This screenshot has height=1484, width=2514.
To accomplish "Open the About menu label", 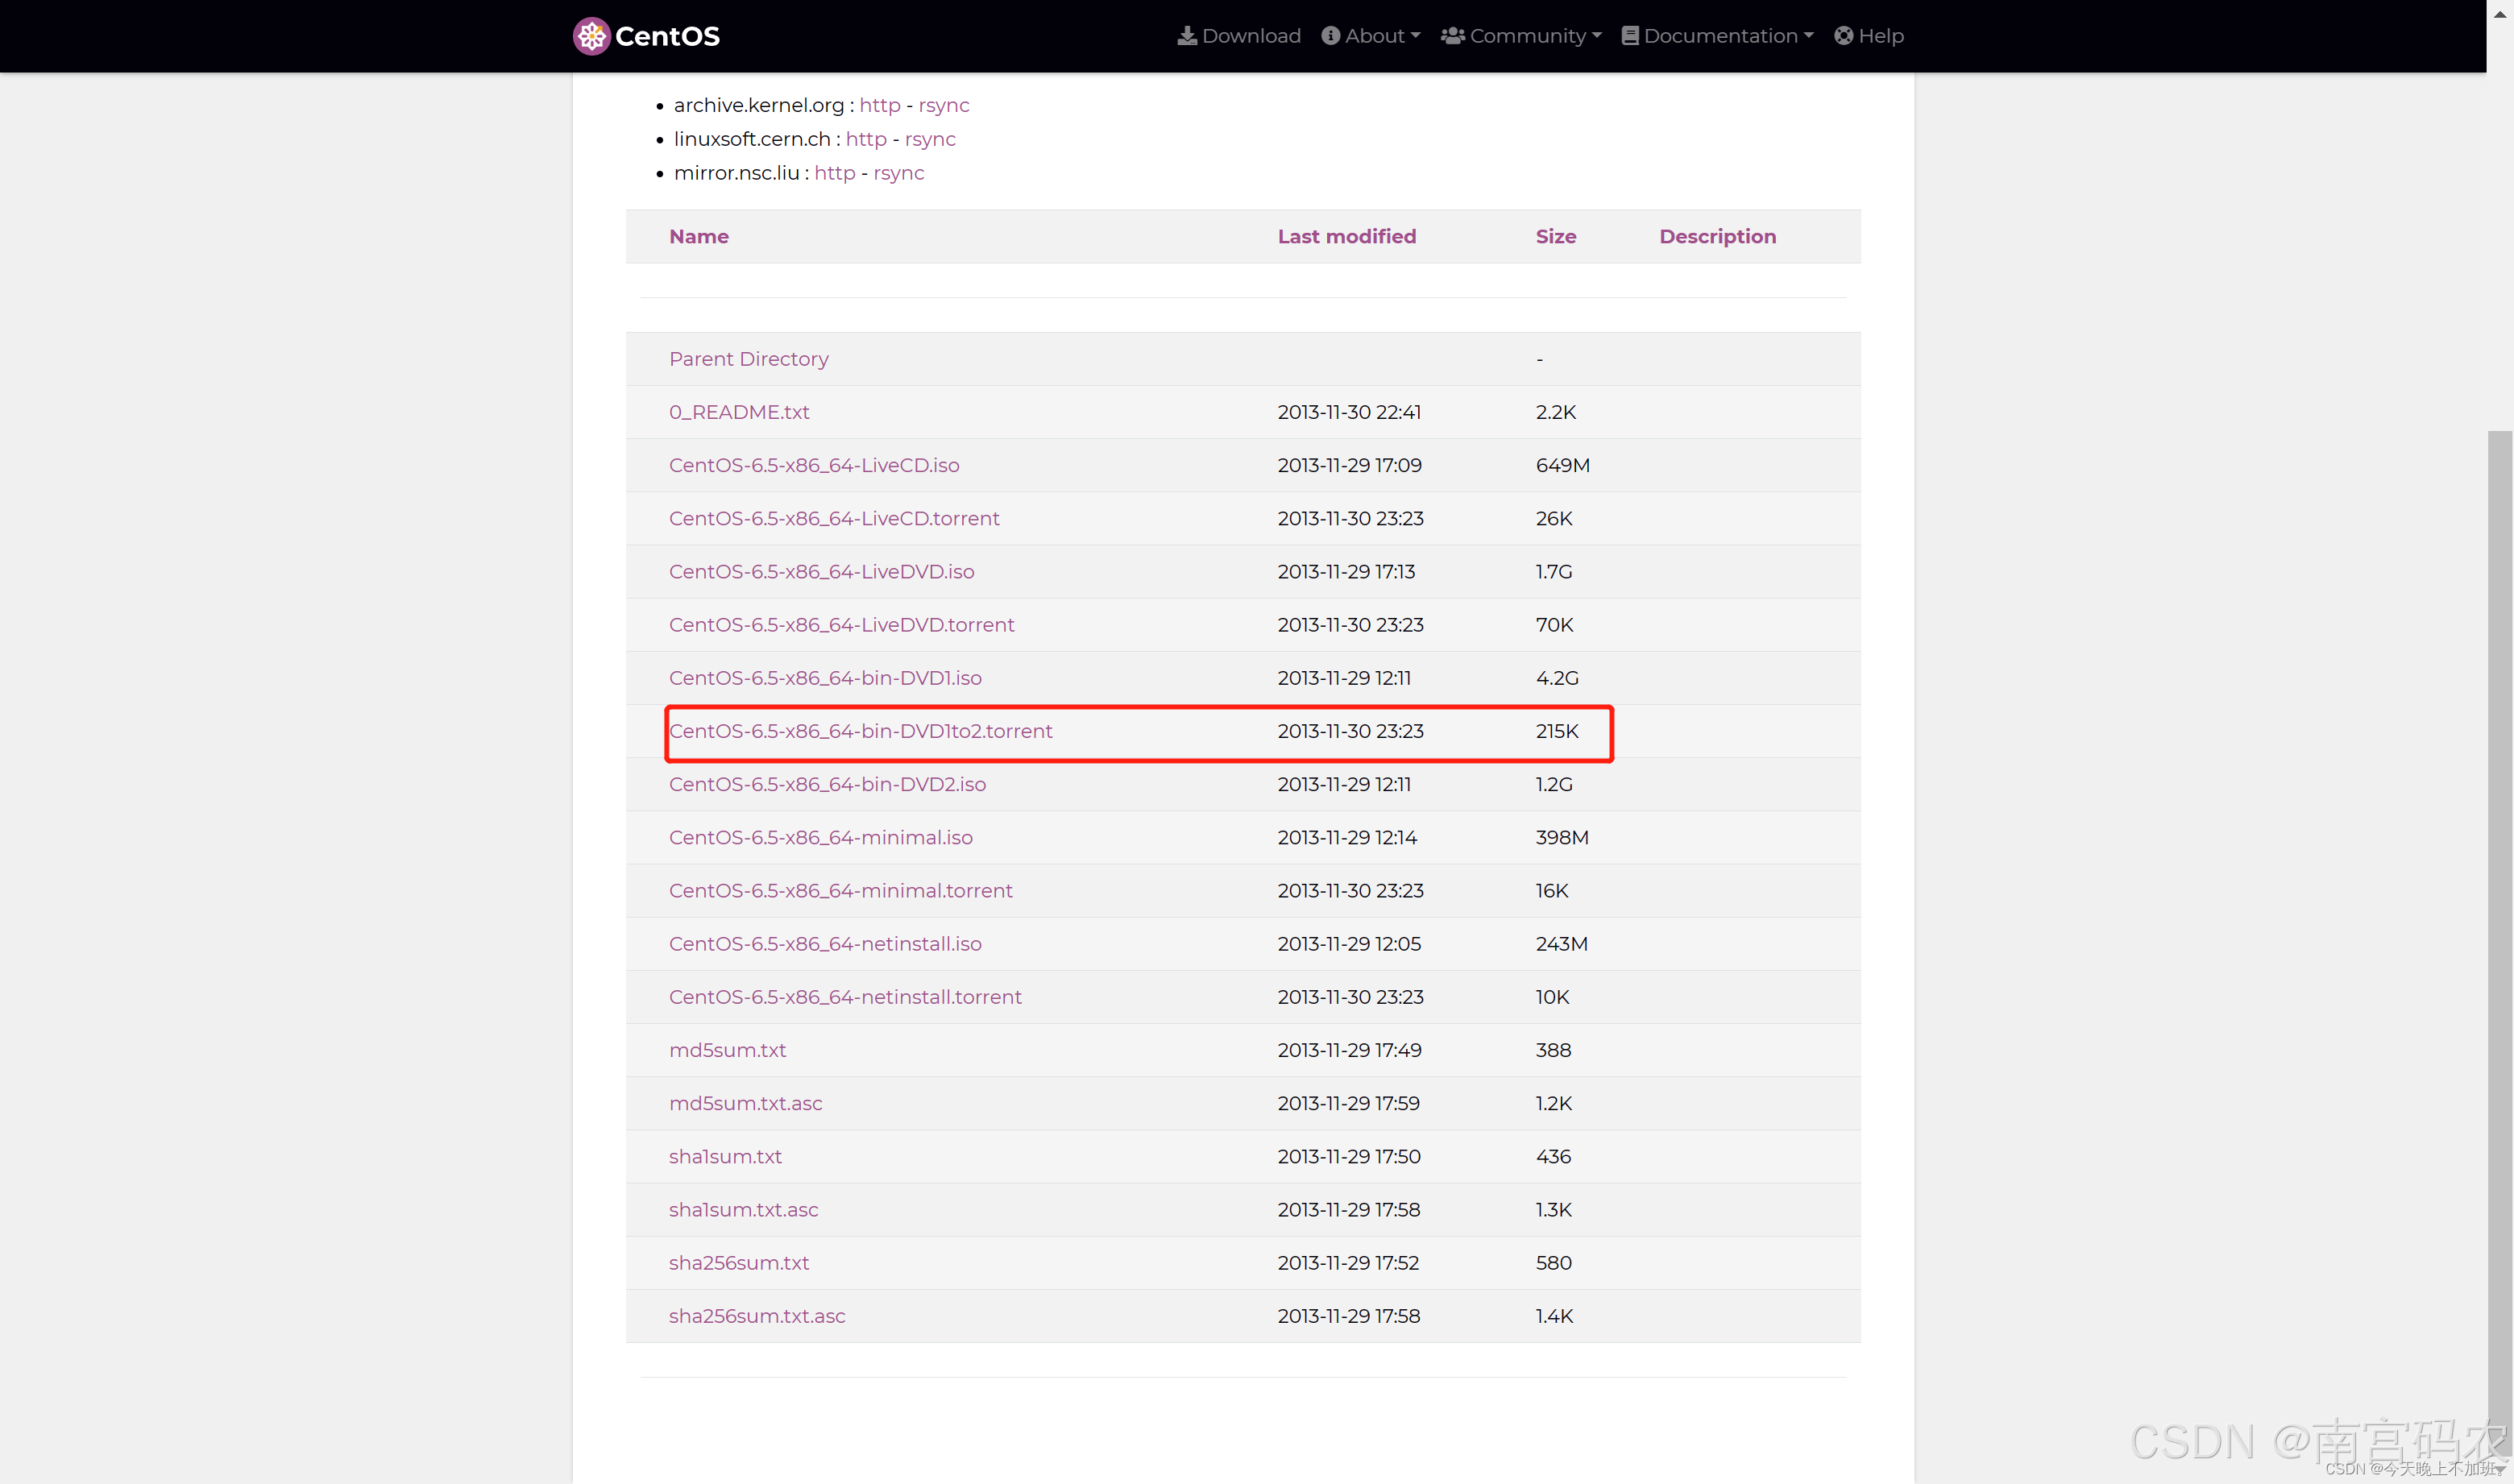I will [1375, 36].
